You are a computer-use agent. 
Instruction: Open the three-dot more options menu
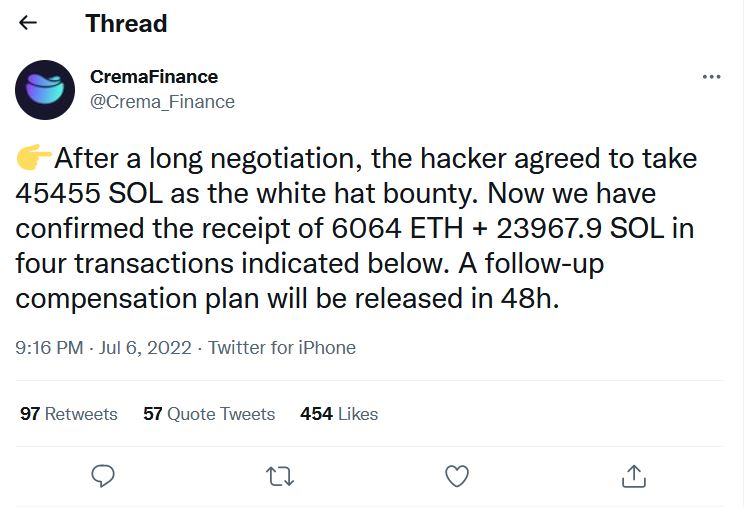pos(711,77)
